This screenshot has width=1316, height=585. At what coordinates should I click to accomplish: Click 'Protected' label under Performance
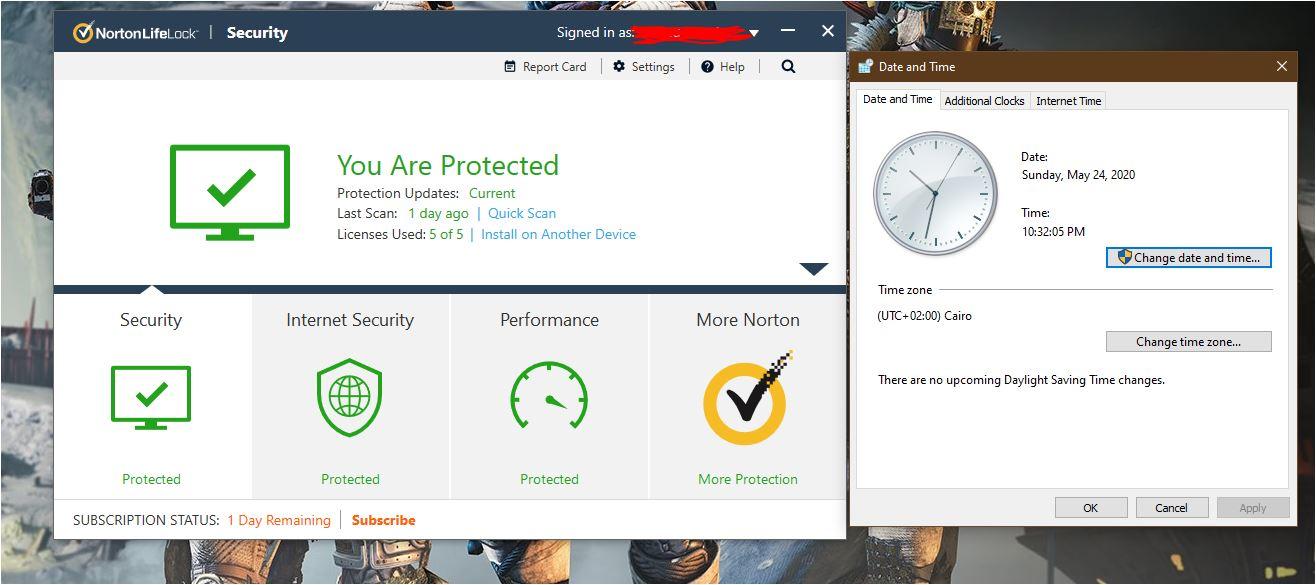[549, 479]
